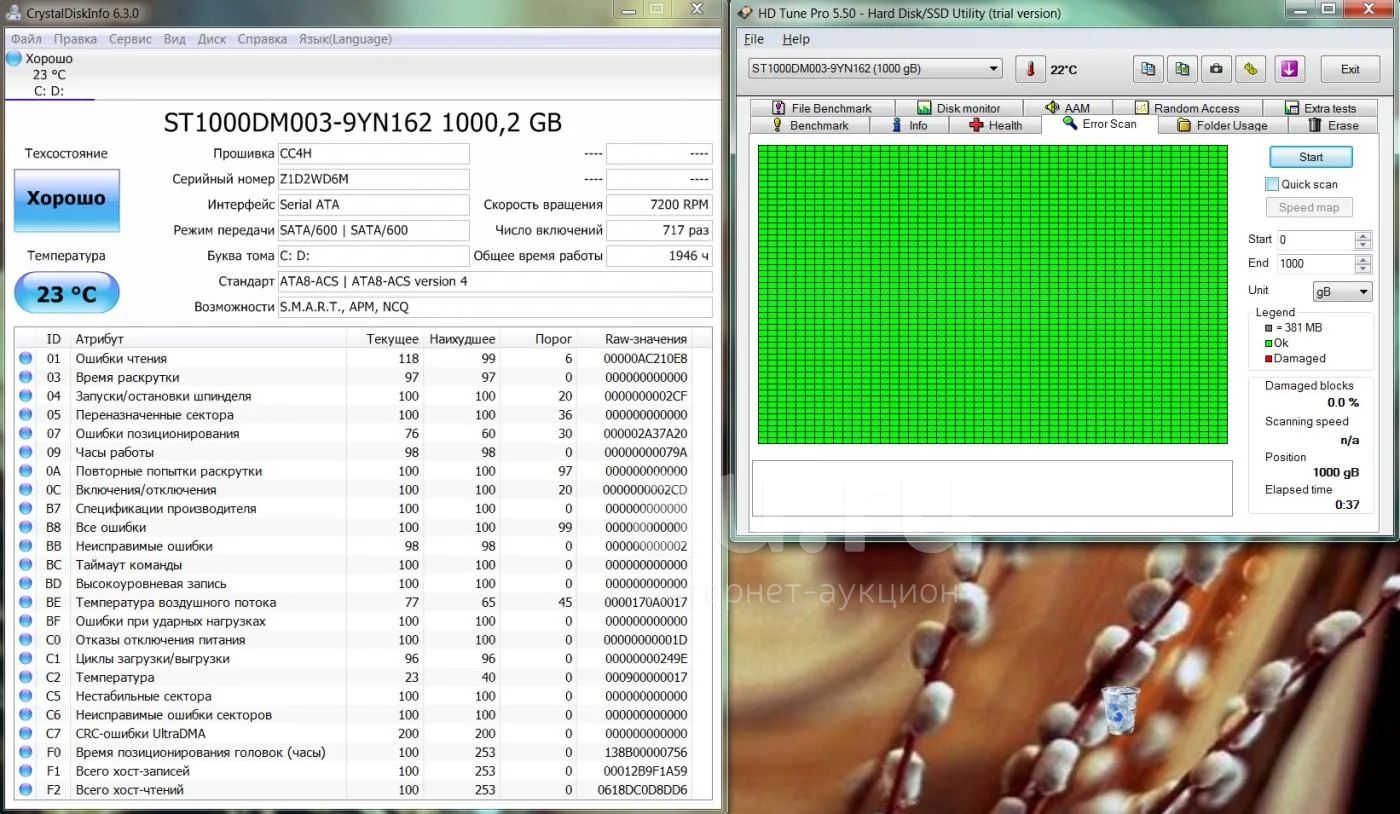
Task: Open the Сервис menu in CrystalDiskInfo
Action: tap(130, 39)
